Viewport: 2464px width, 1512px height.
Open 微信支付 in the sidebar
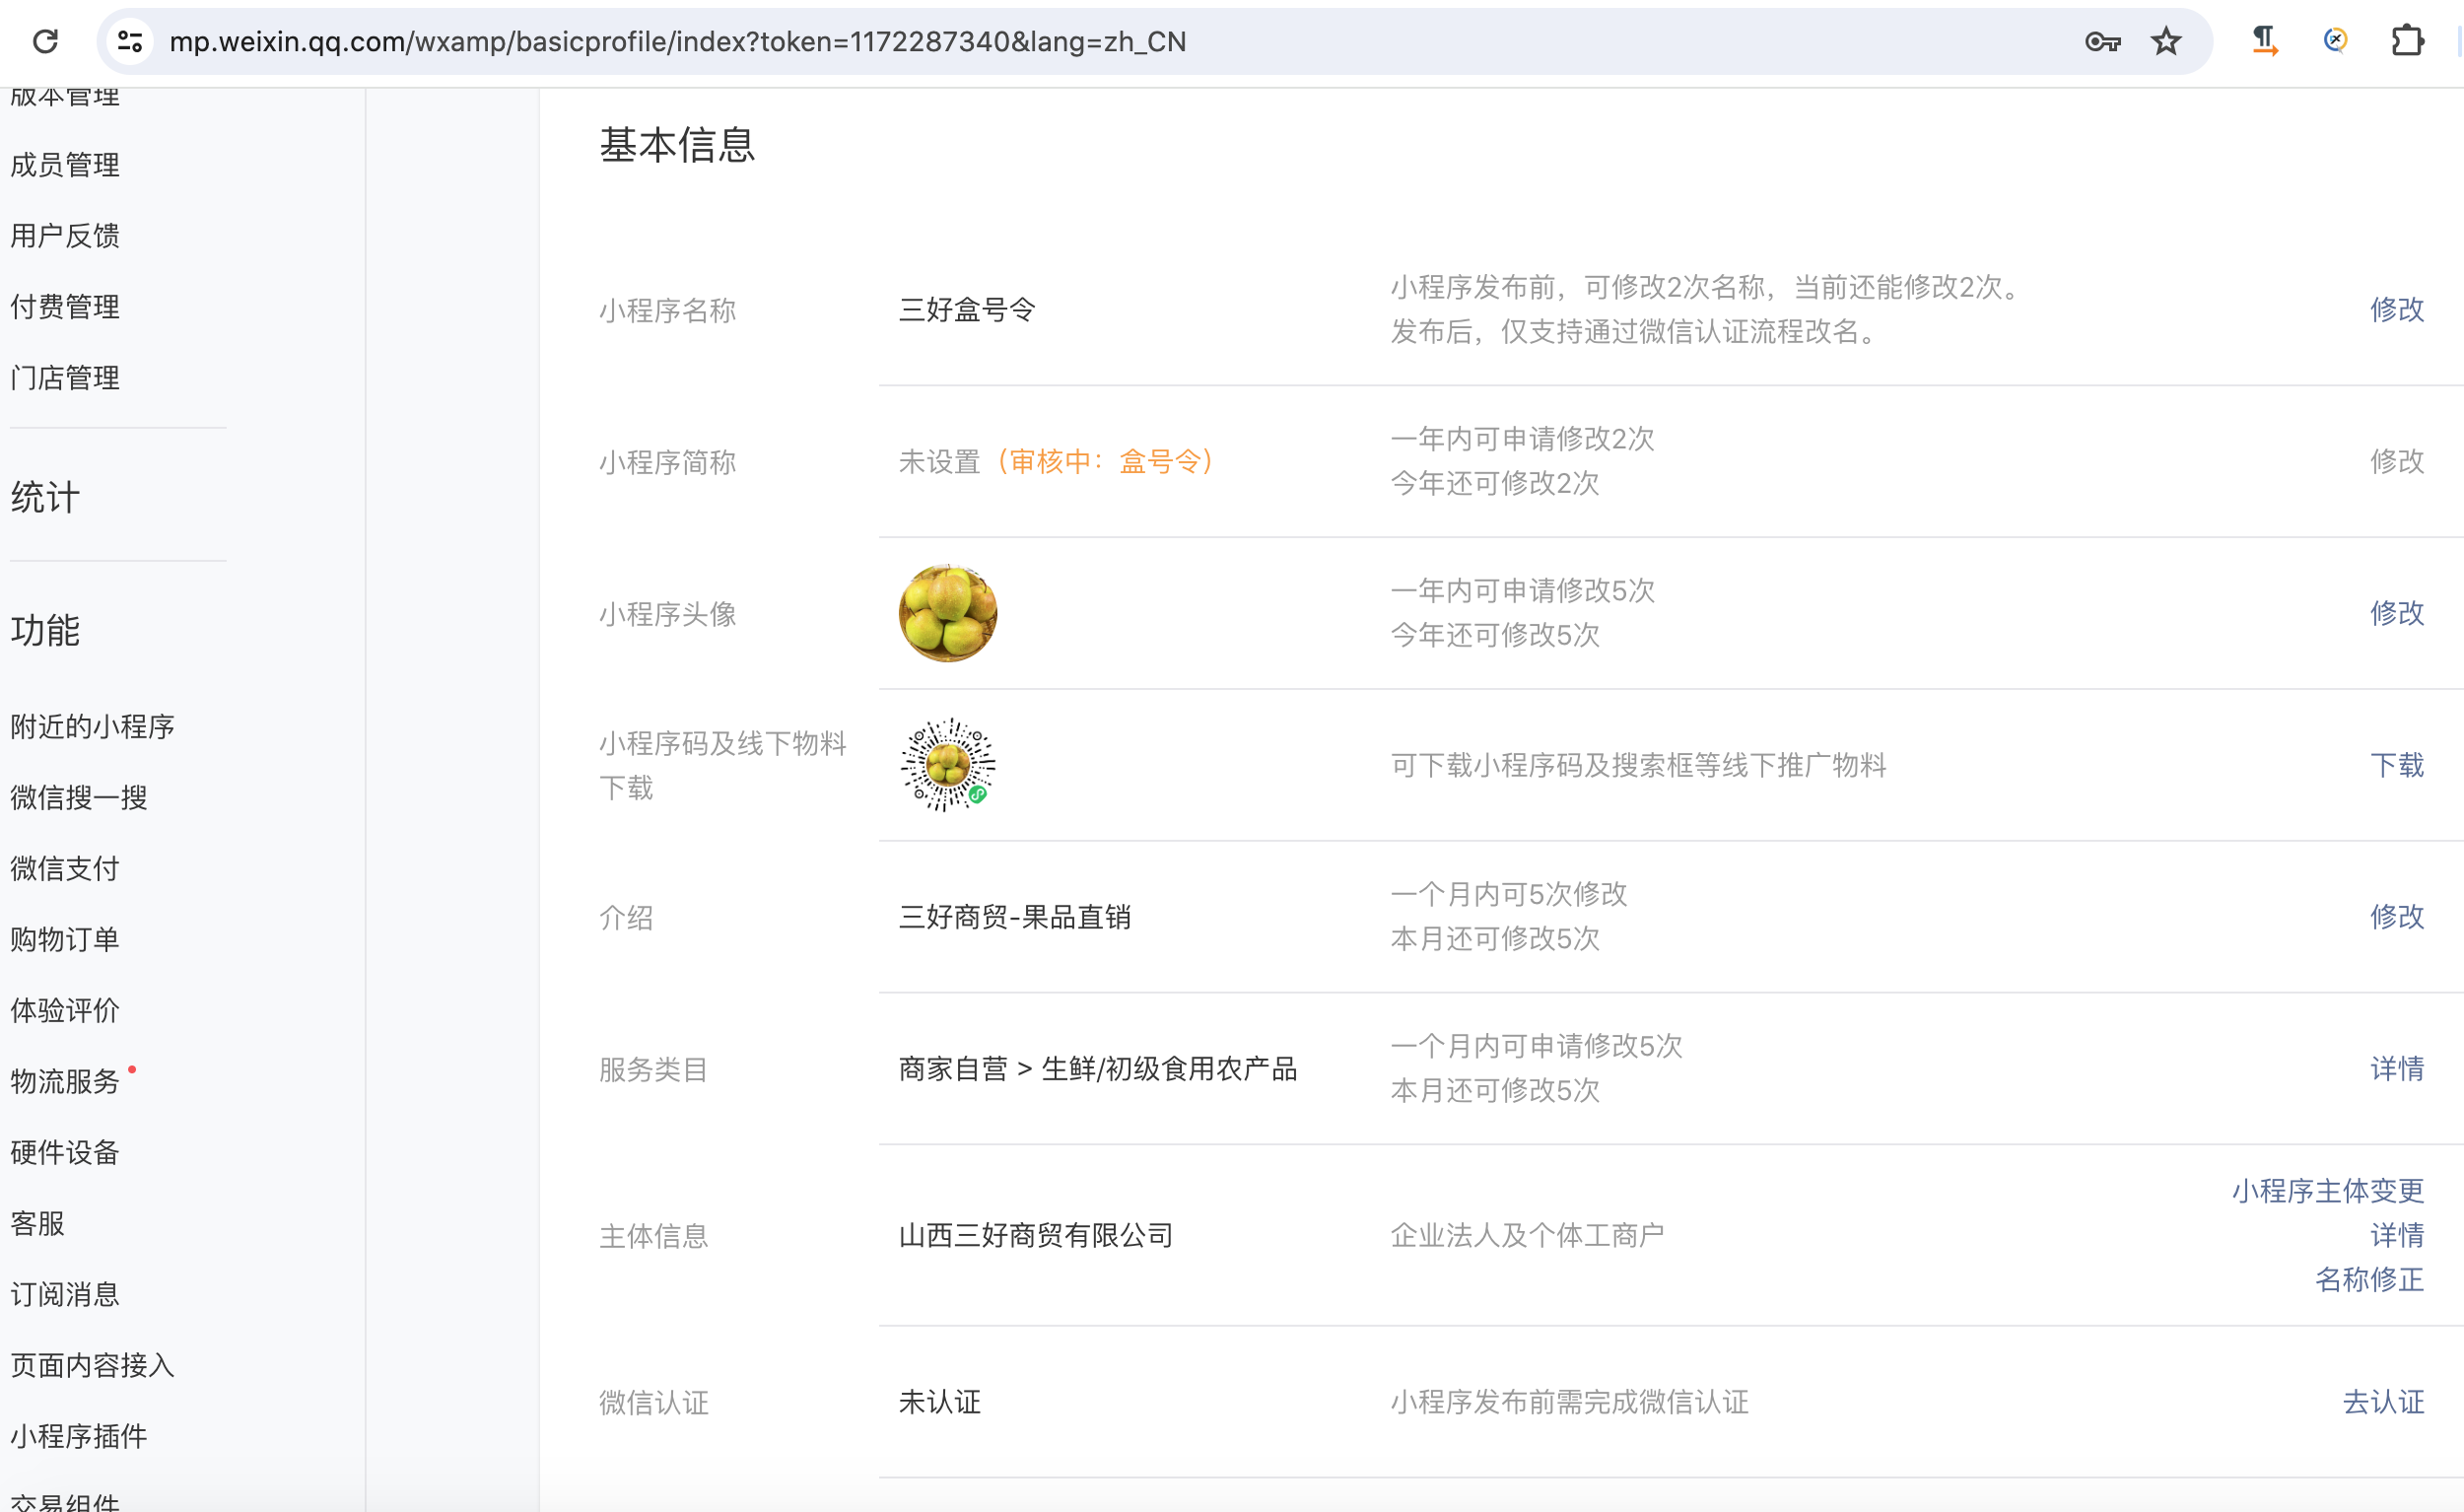[65, 868]
